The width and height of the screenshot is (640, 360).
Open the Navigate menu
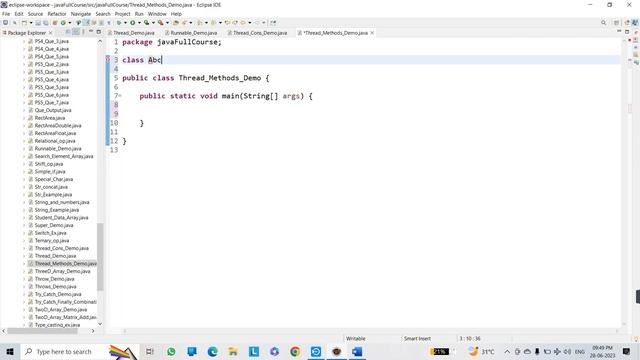pos(81,14)
